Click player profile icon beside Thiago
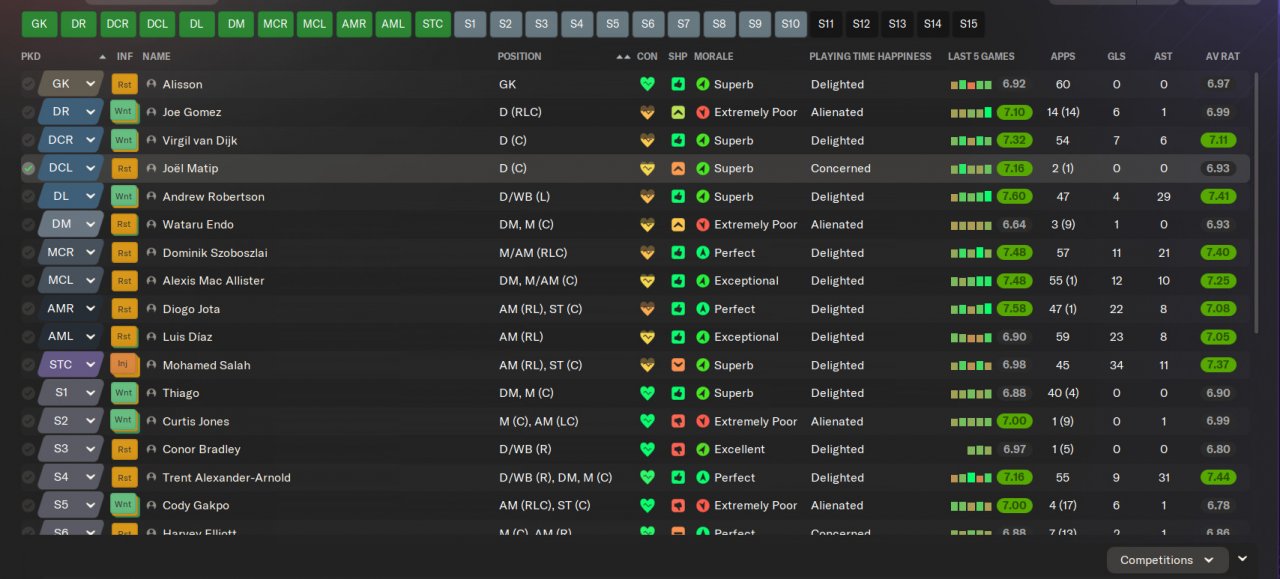The width and height of the screenshot is (1280, 579). pyautogui.click(x=152, y=393)
